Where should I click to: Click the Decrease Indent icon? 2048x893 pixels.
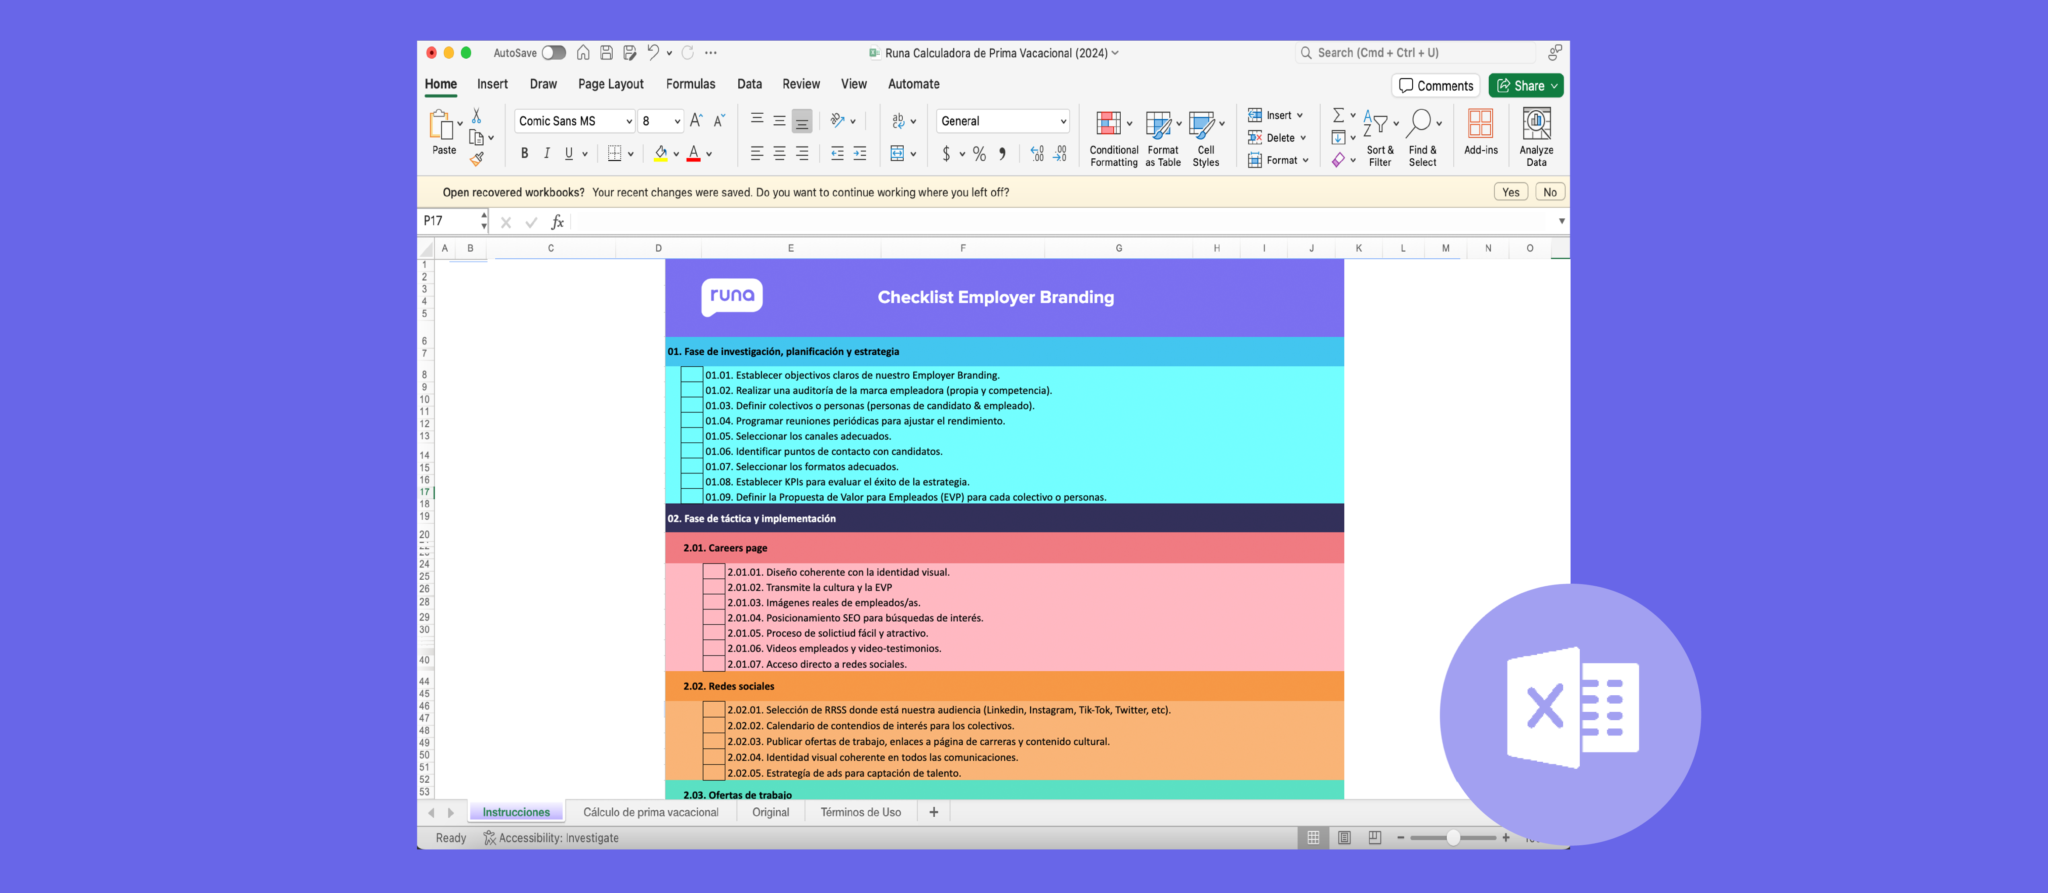click(837, 153)
